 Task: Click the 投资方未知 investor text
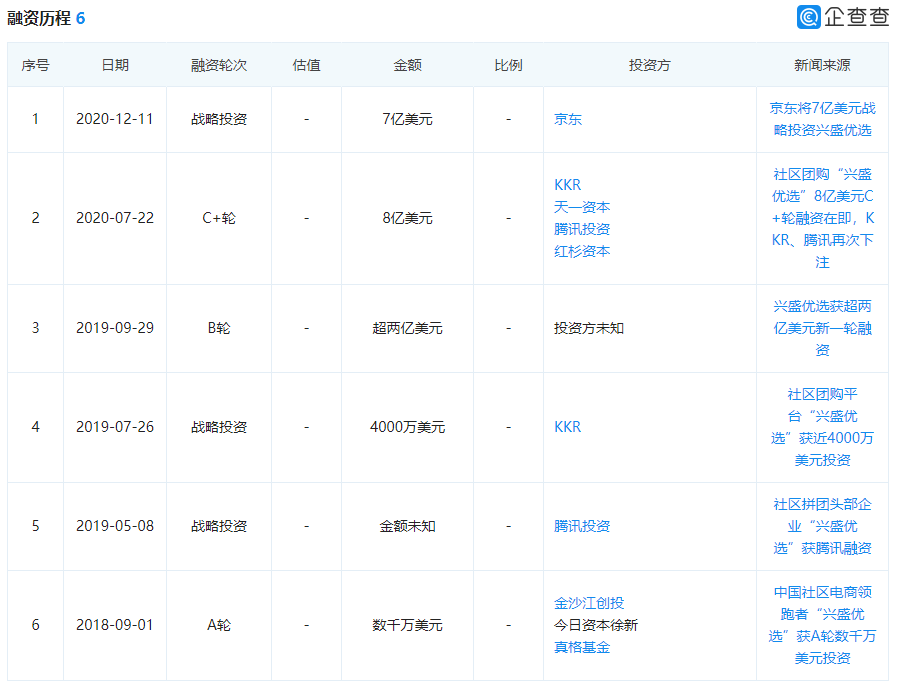point(589,328)
